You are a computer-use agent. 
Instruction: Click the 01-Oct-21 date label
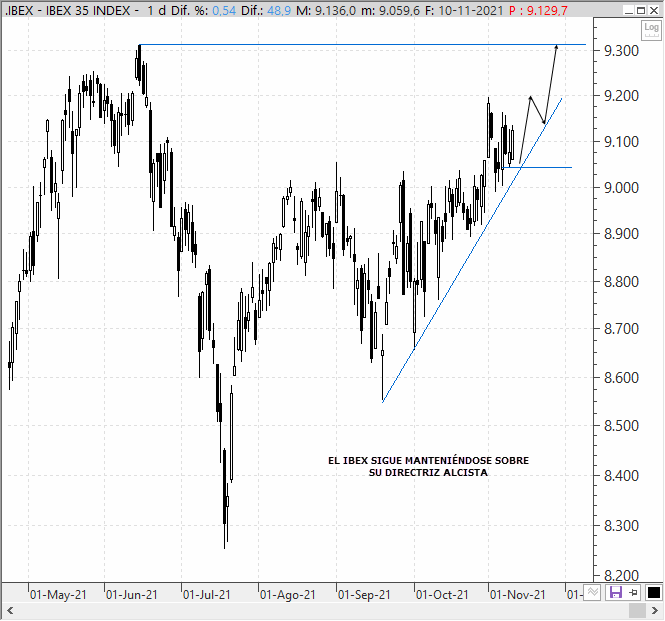pyautogui.click(x=442, y=595)
